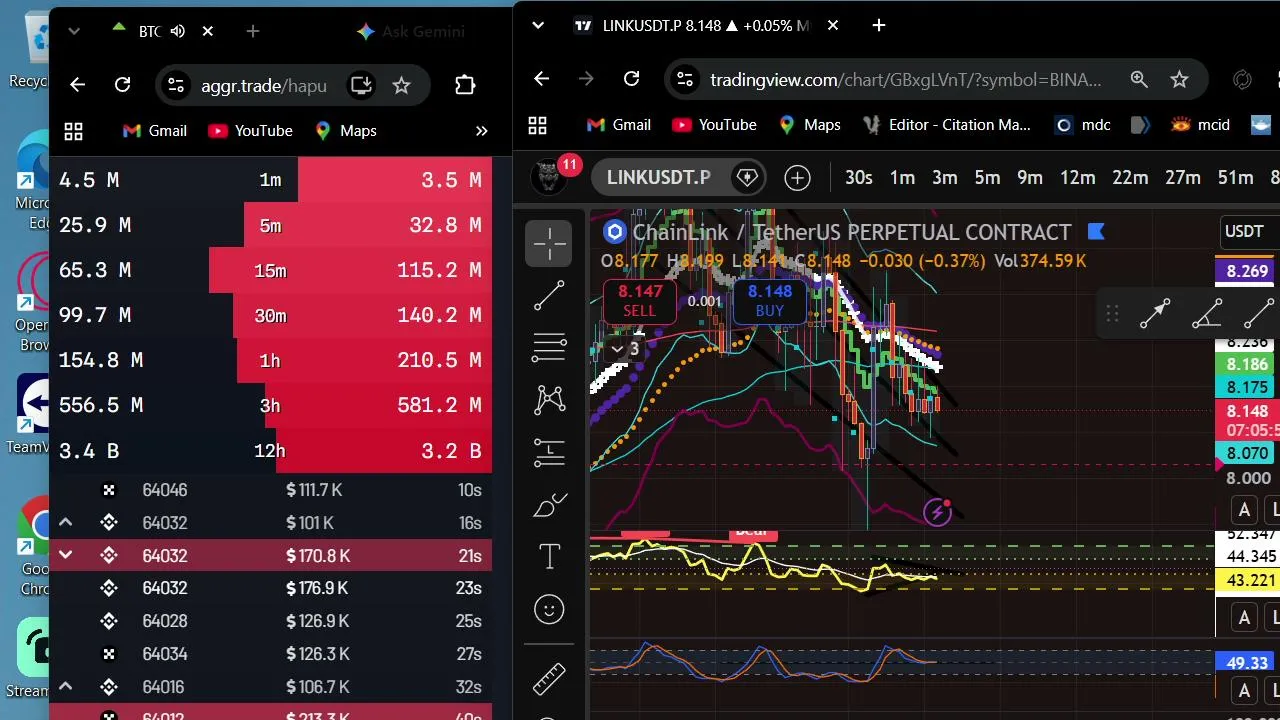Open the TeamViewer desktop shortcut
Image resolution: width=1280 pixels, height=720 pixels.
(x=33, y=412)
